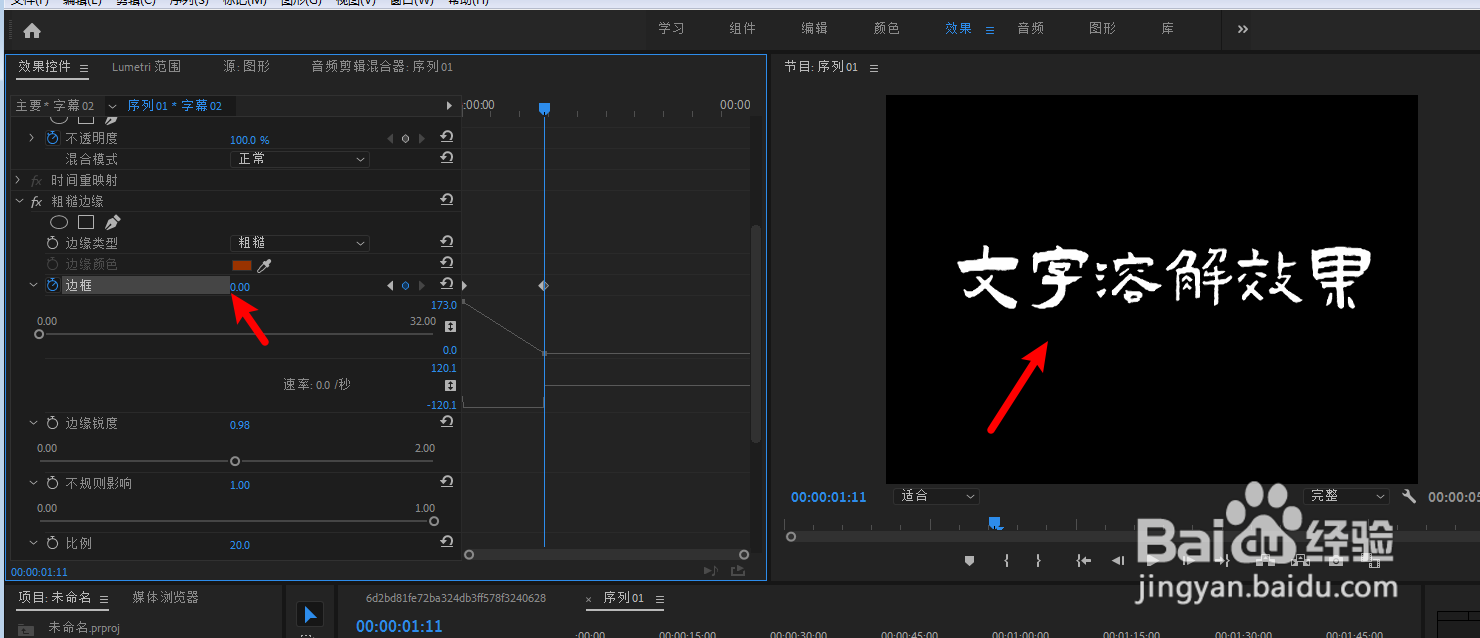Select the rectangle mask tool under 粗糙边缘
This screenshot has width=1480, height=638.
(86, 222)
